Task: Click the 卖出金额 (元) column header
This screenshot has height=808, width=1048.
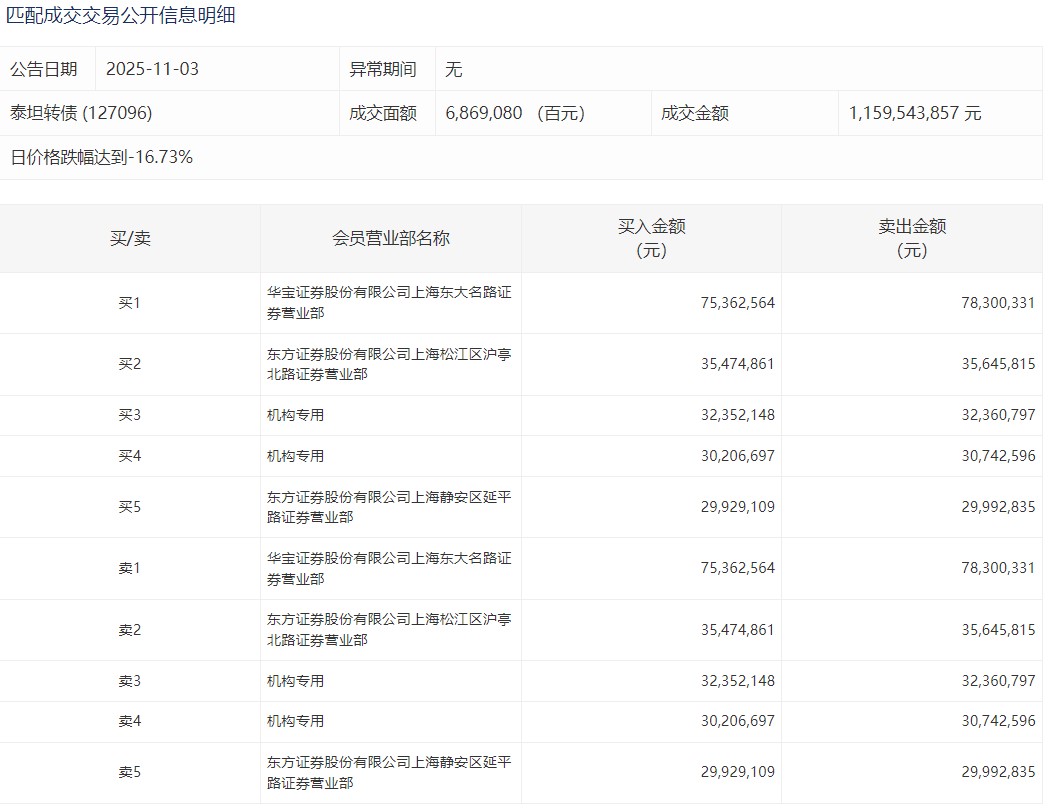Action: 911,238
